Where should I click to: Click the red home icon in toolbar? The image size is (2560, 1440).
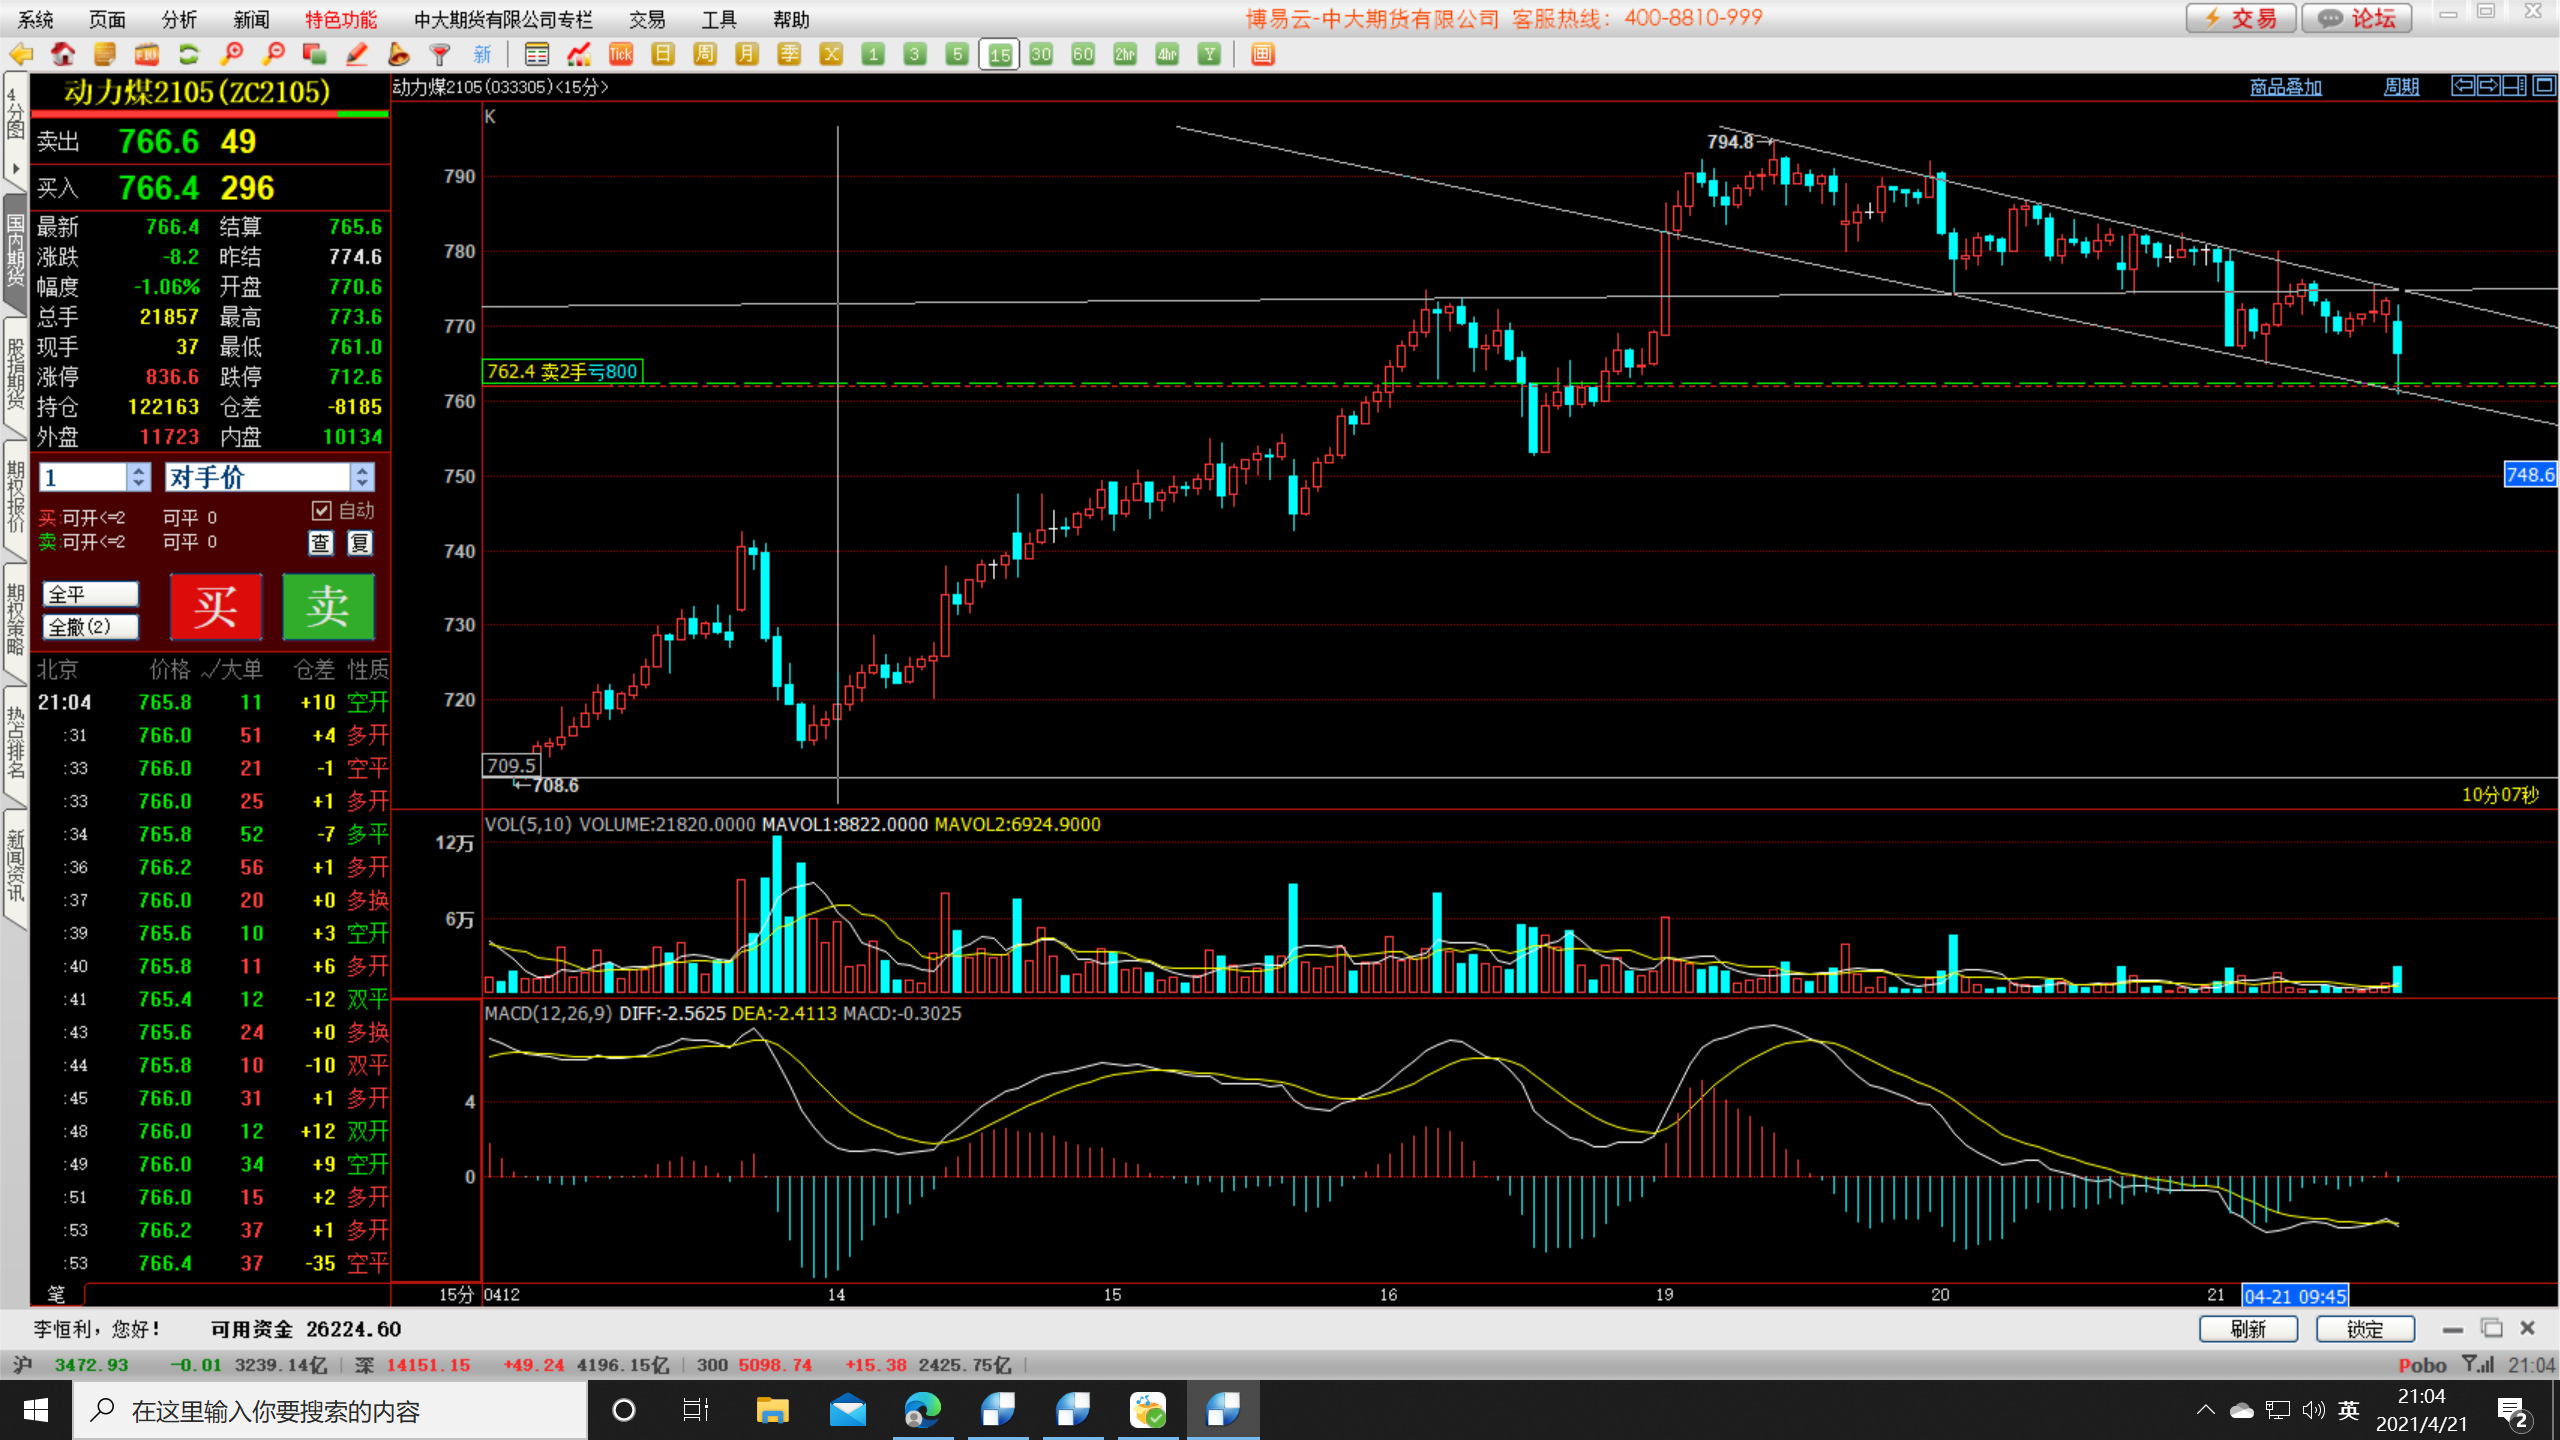(x=63, y=54)
